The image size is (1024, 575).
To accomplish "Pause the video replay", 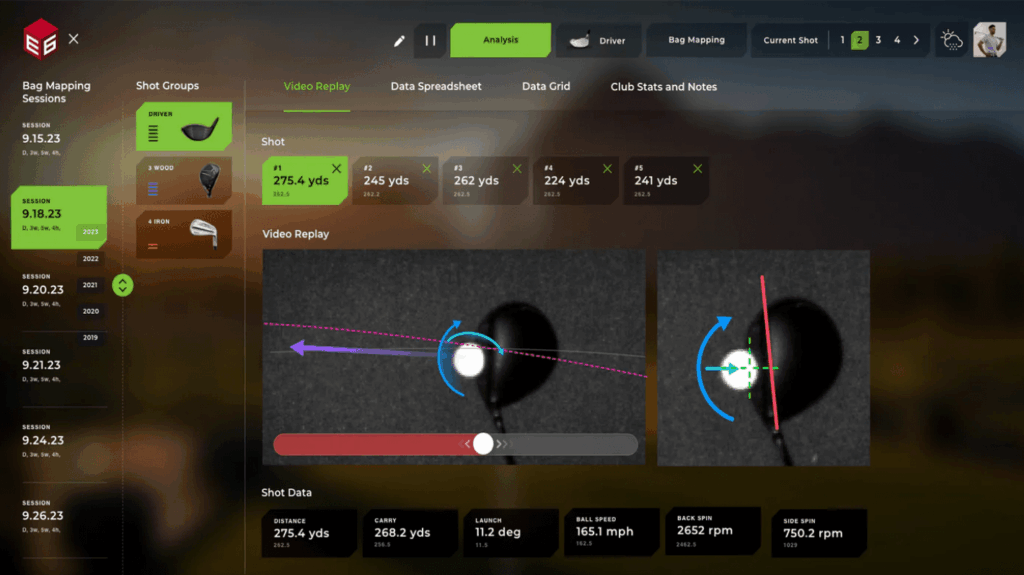I will click(x=430, y=41).
